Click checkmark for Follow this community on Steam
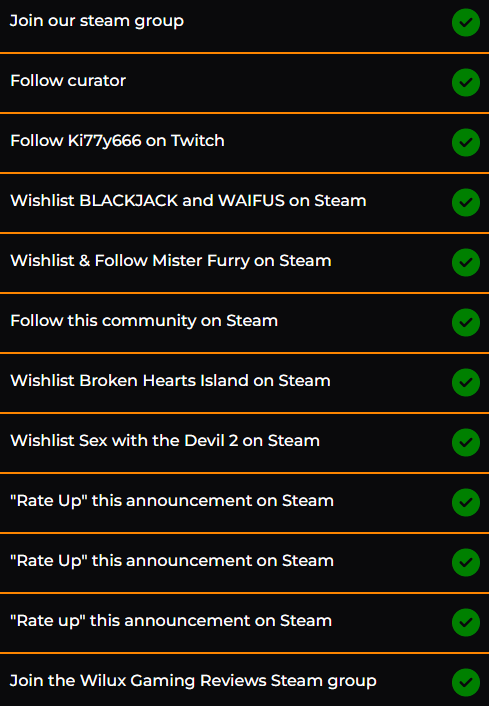Screen dimensions: 489x706 466,322
